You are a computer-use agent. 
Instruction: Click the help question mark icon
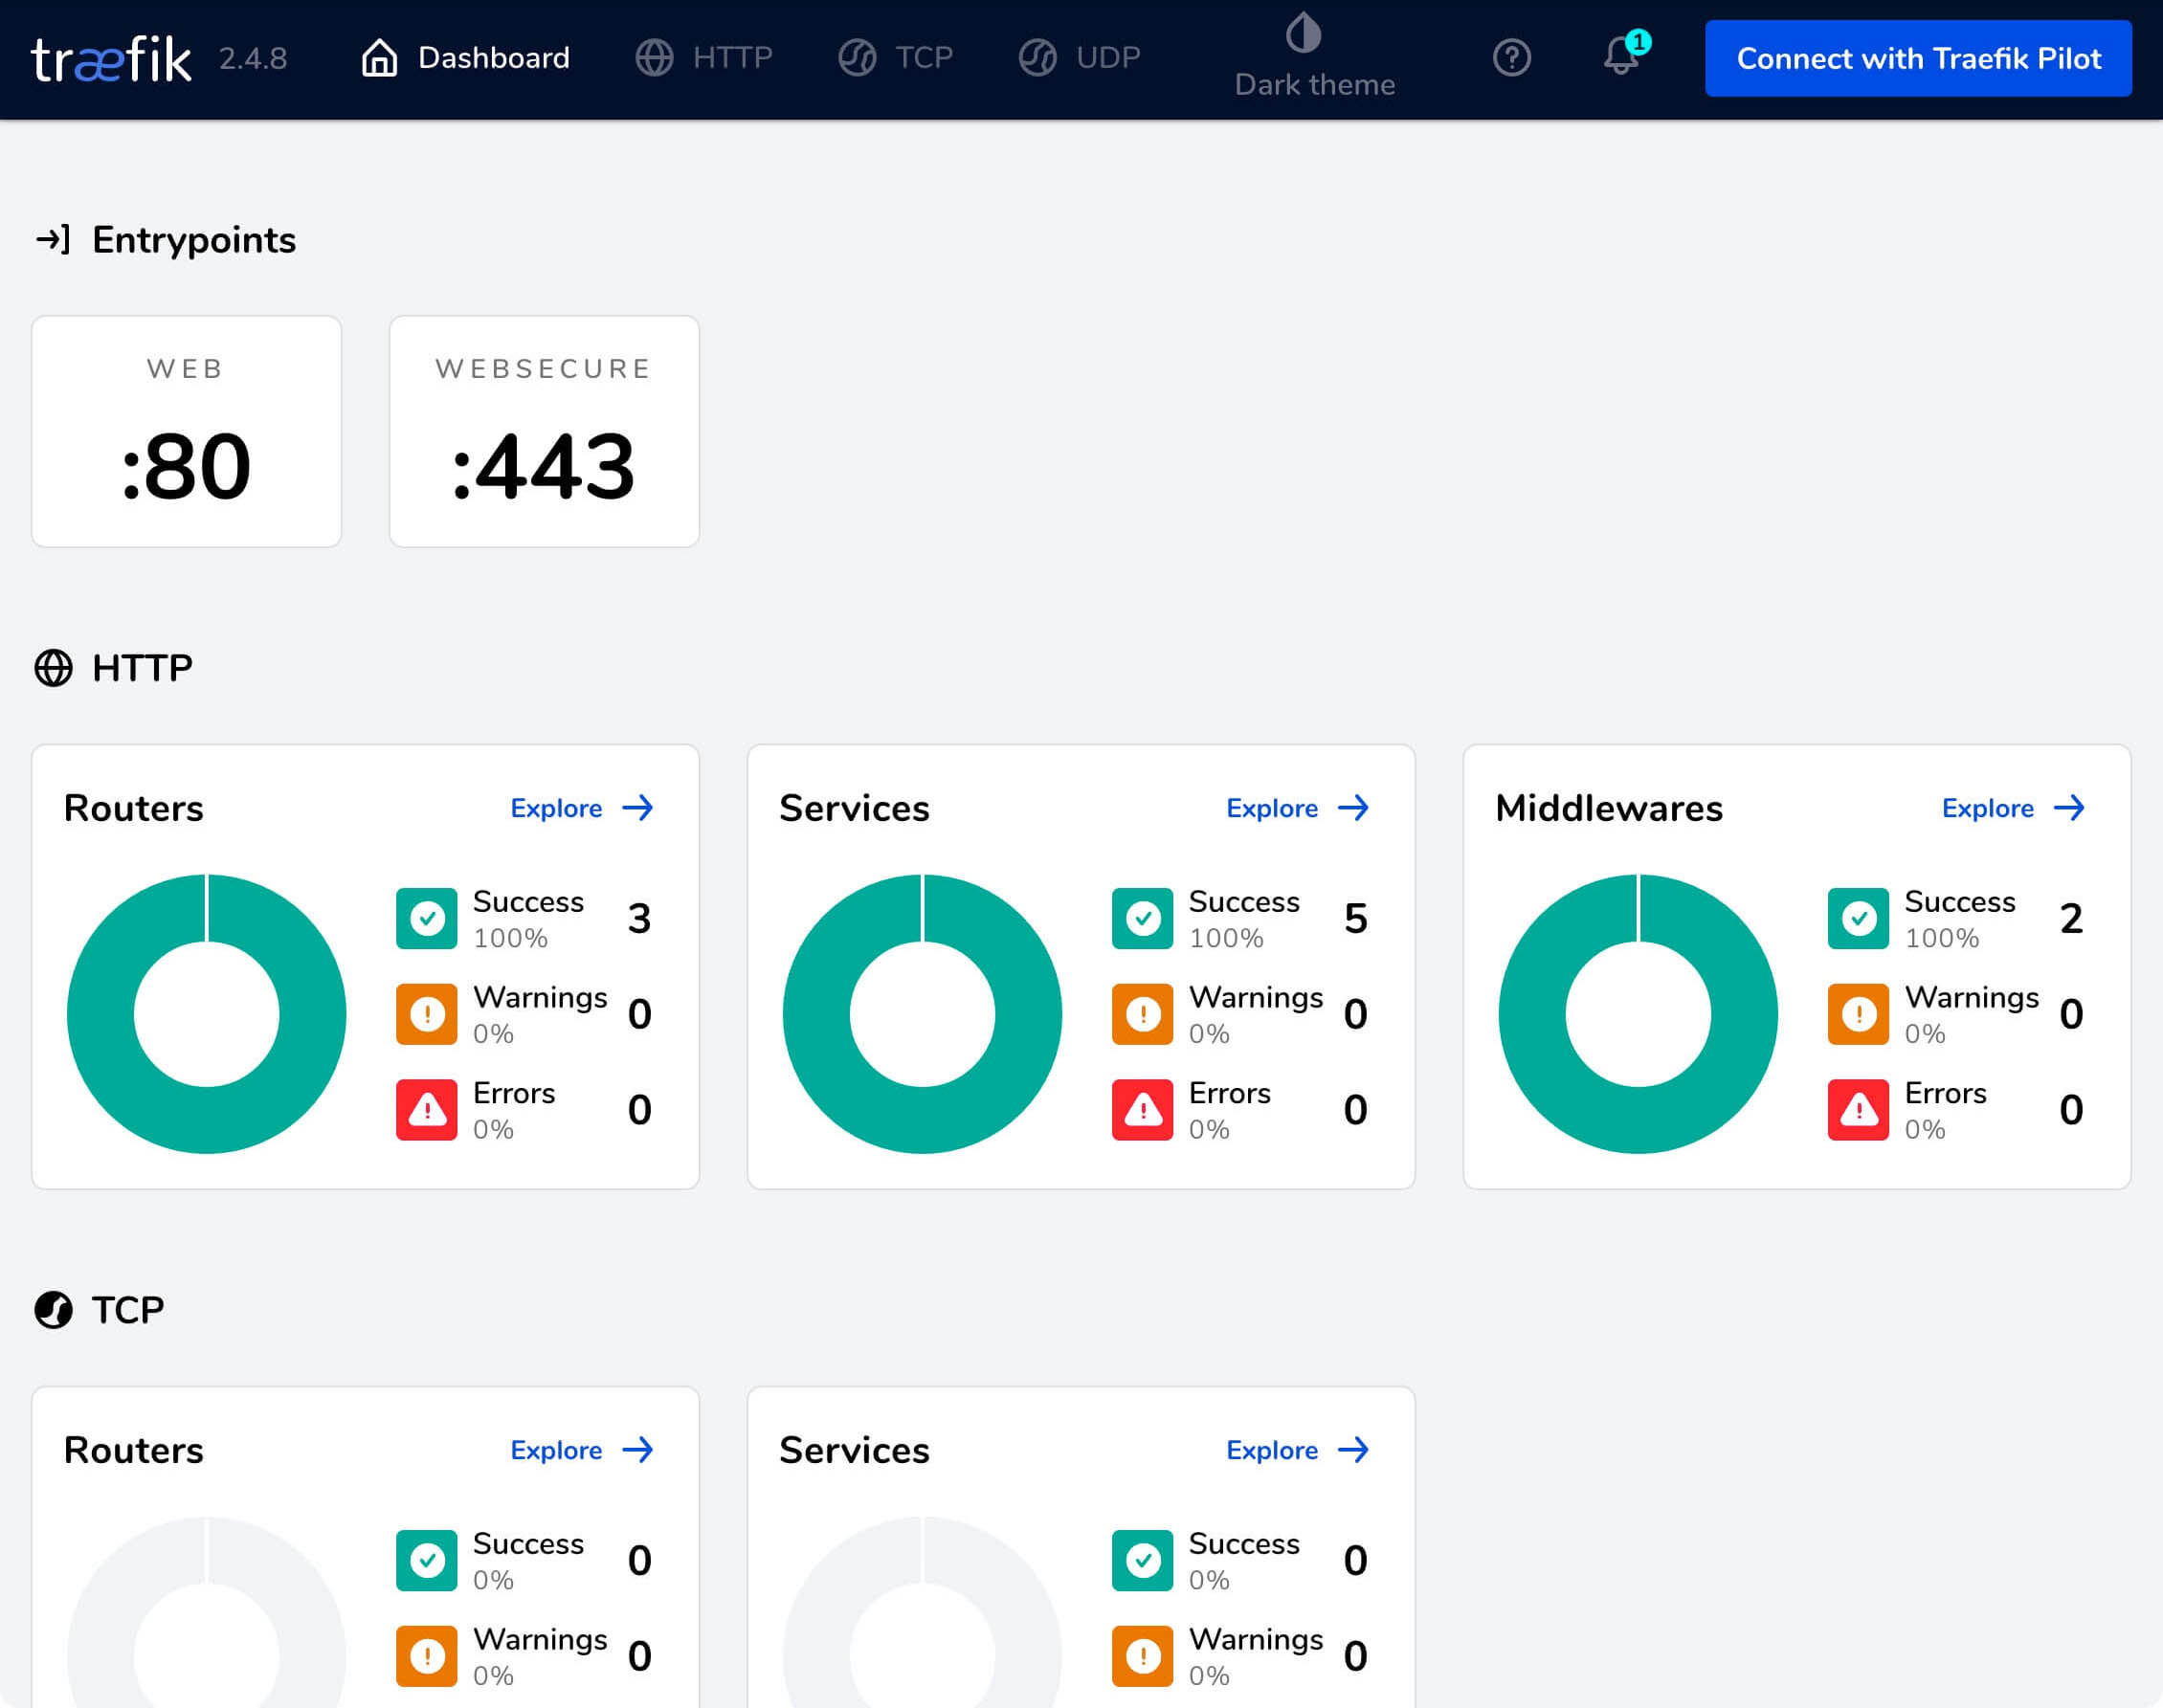(x=1511, y=58)
